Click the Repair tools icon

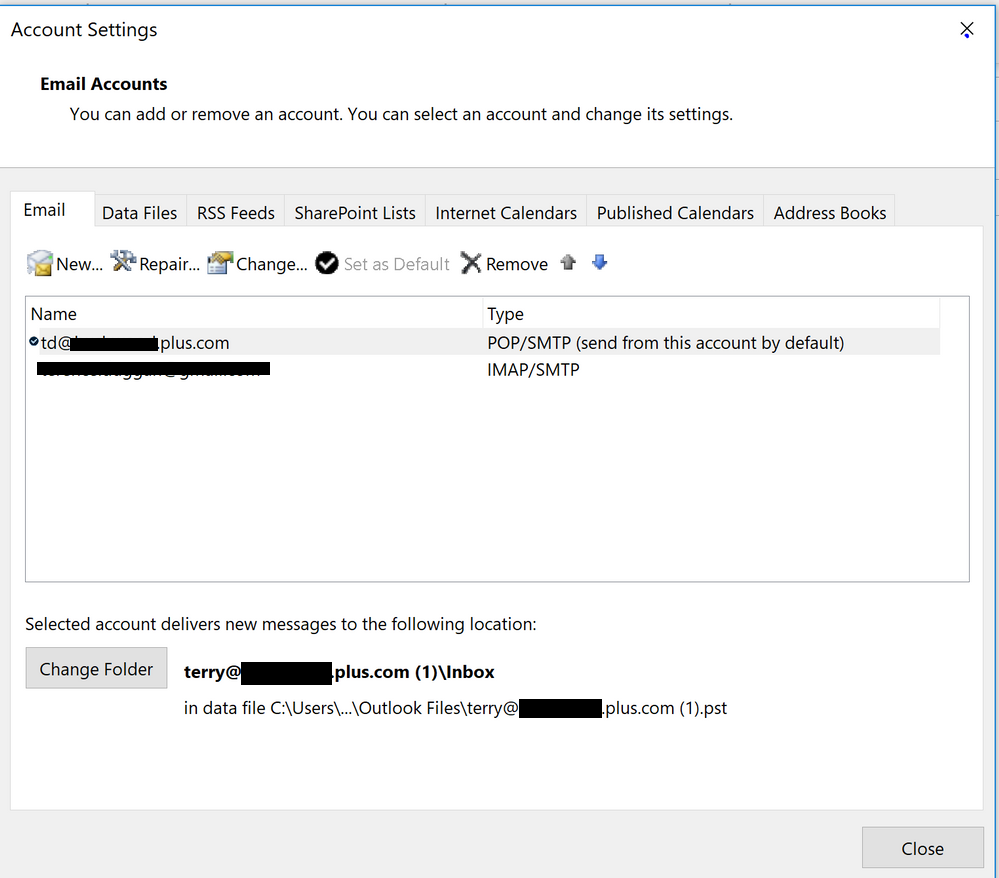coord(123,263)
